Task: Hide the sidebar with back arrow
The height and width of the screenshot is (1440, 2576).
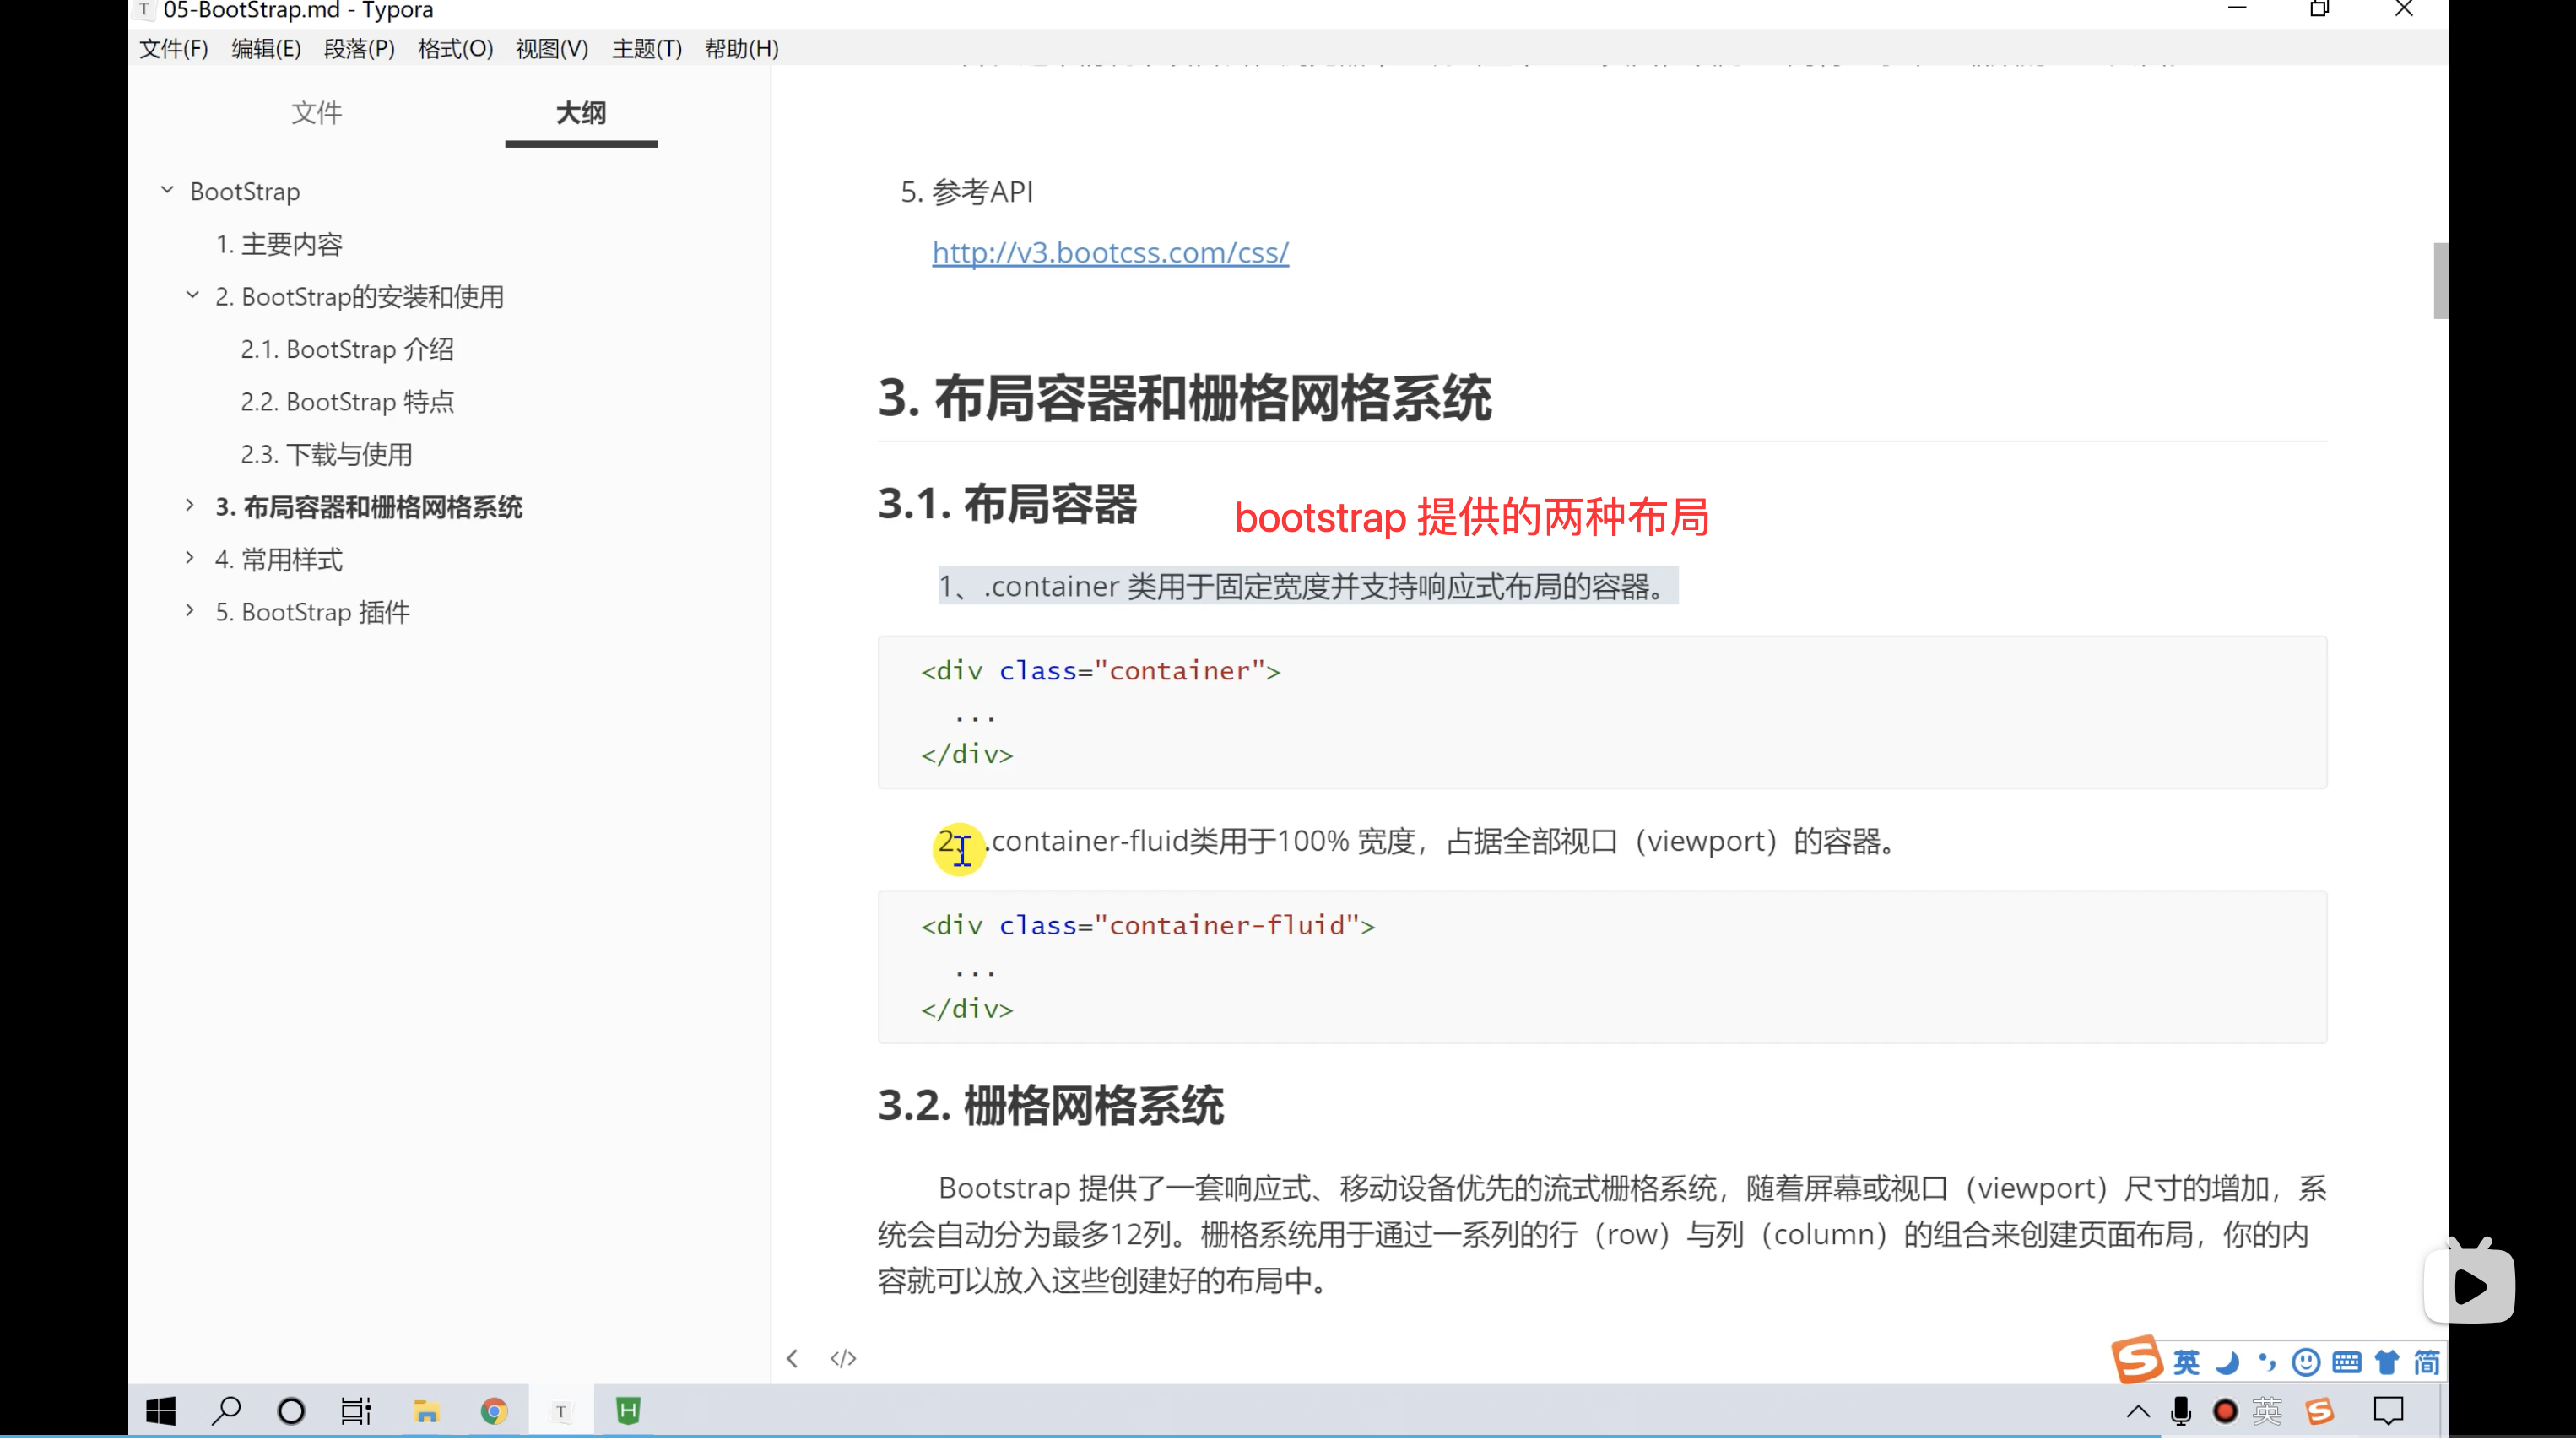Action: [x=792, y=1358]
